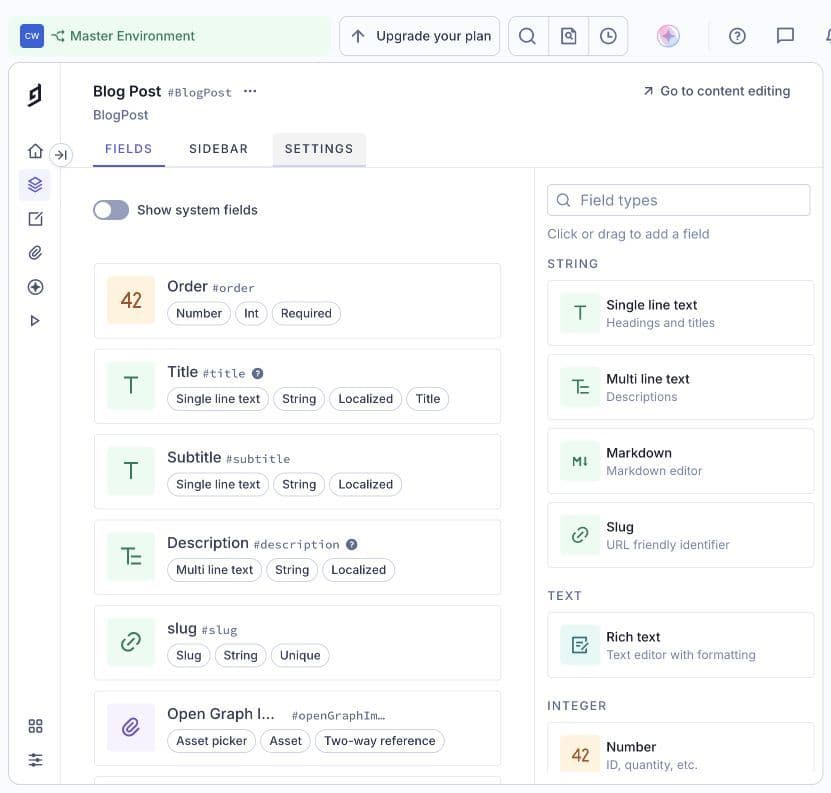Open the API Playground play icon
The width and height of the screenshot is (831, 793).
tap(35, 321)
